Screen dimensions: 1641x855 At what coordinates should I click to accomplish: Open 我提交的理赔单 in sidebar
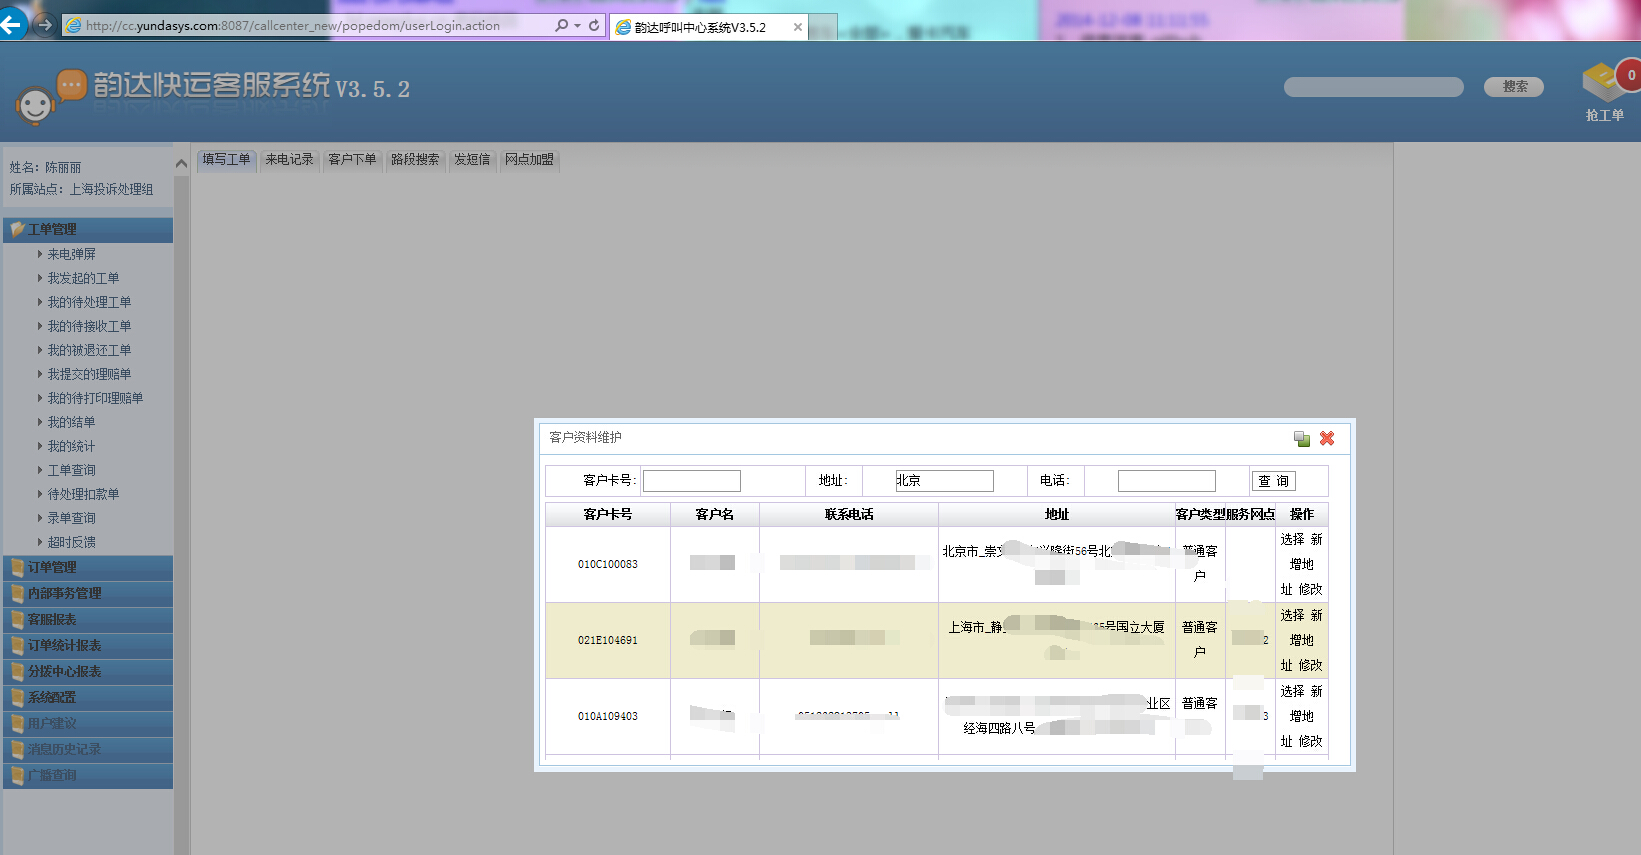(89, 374)
